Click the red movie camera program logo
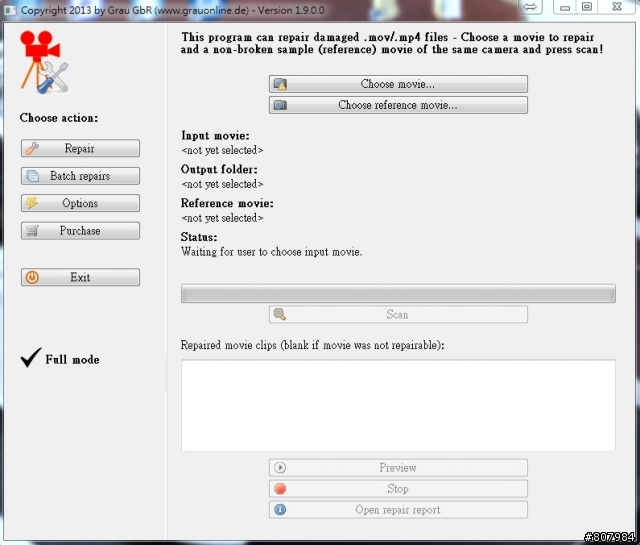This screenshot has width=640, height=545. 44,62
